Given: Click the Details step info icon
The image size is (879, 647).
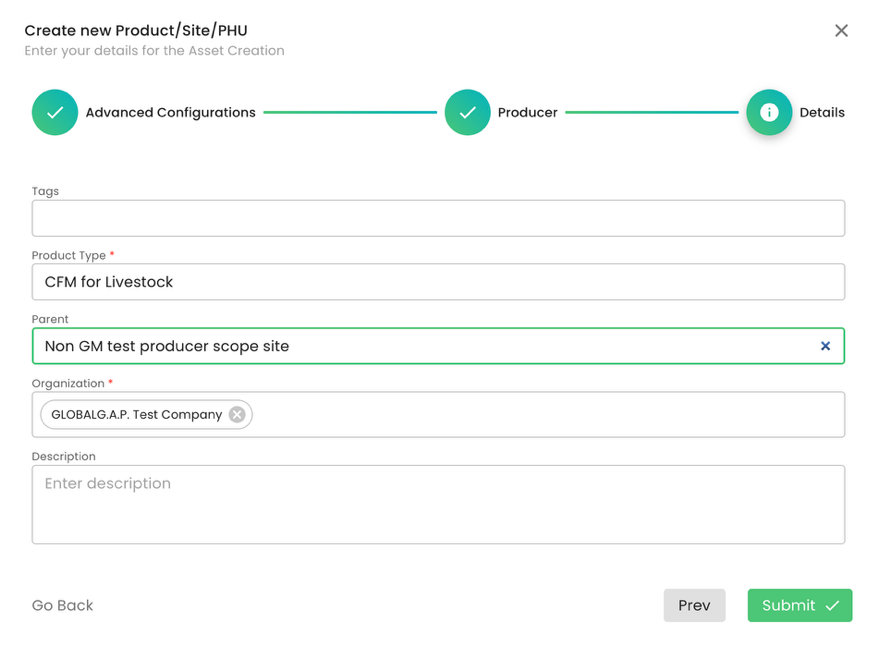Looking at the screenshot, I should [x=768, y=113].
